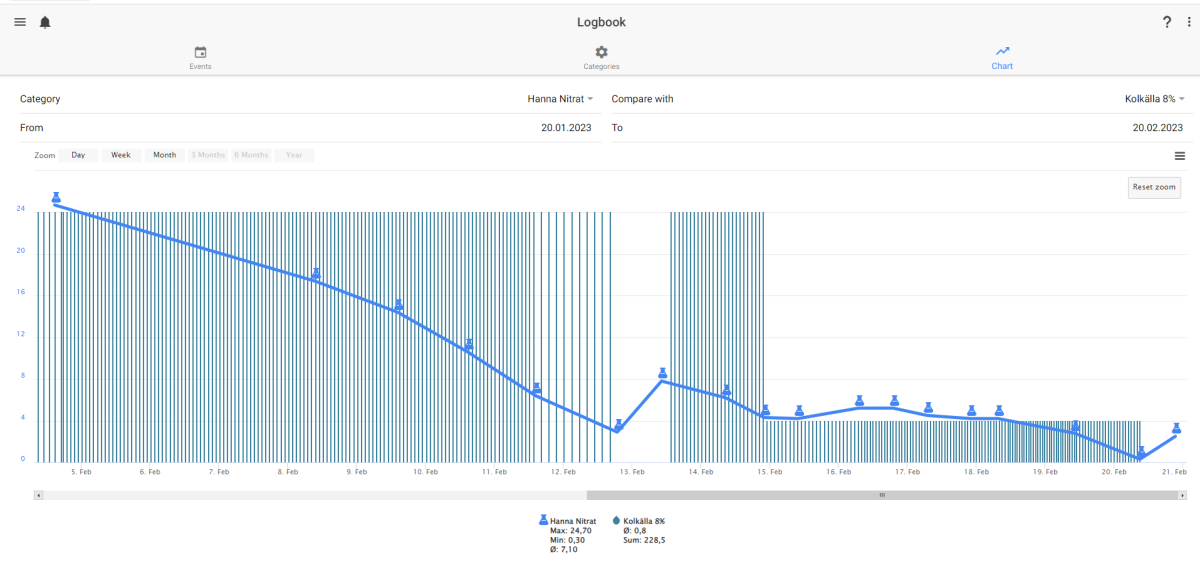Select the Week zoom range
Screen dimensions: 1200x574
pos(121,155)
